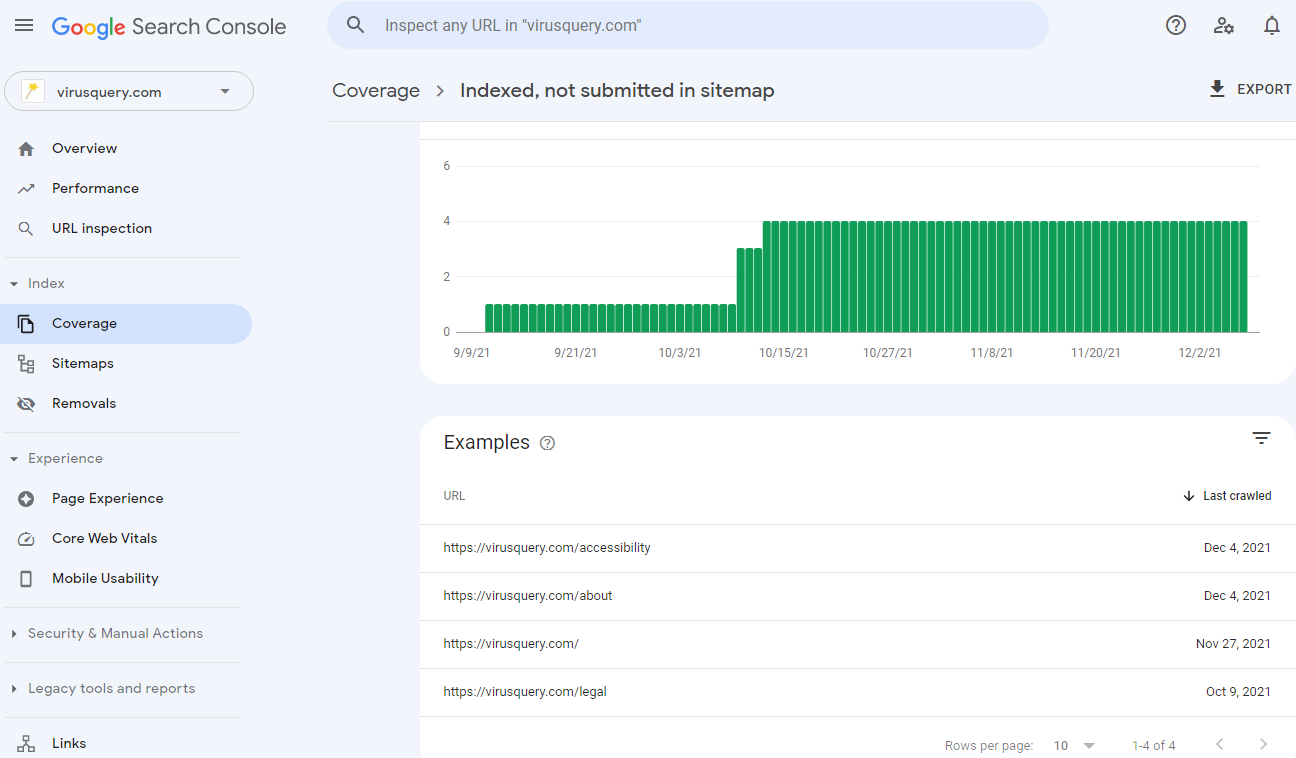
Task: Open Mobile Usability menu item
Action: (x=126, y=579)
